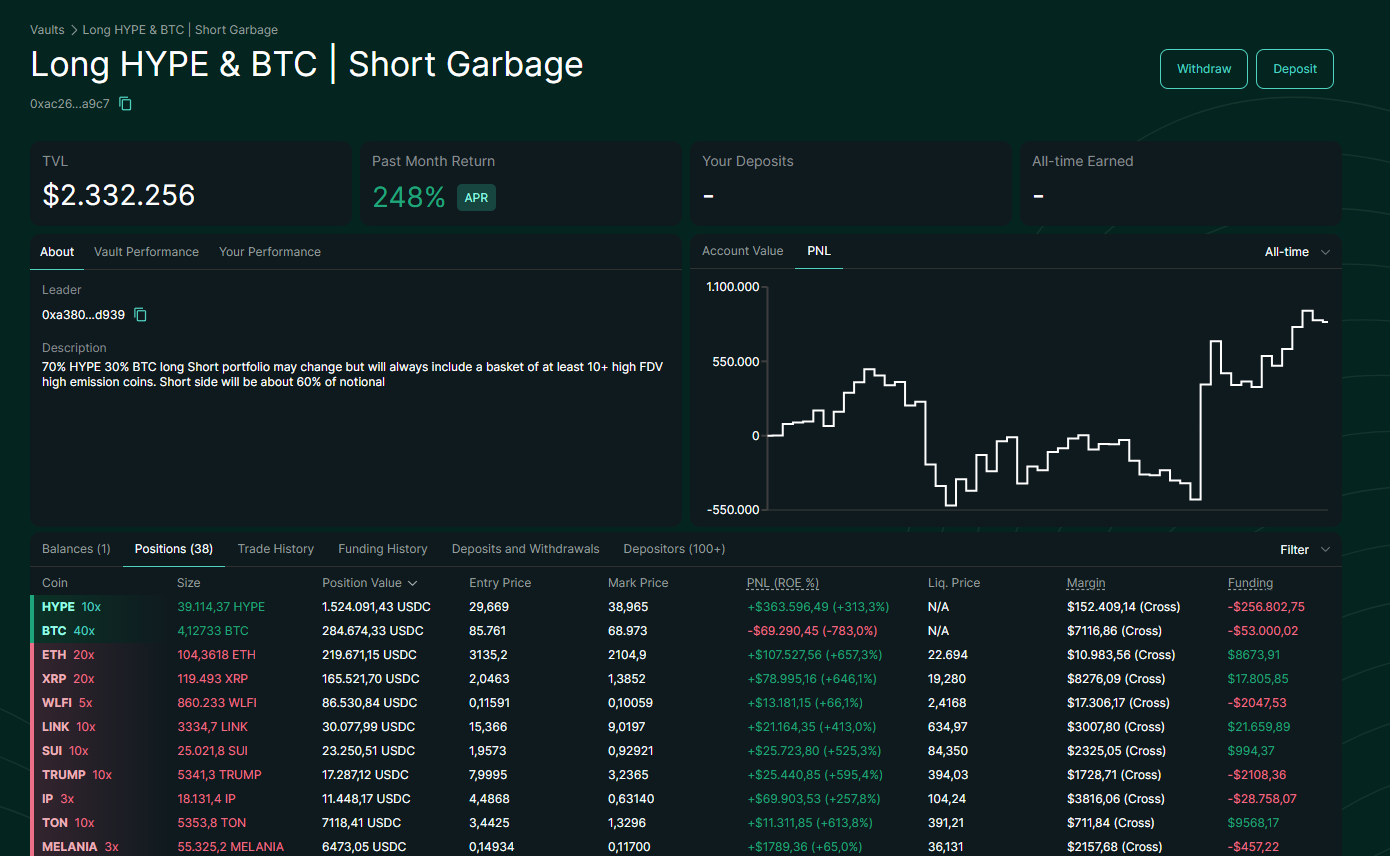Click TON liq. price 391,21
This screenshot has height=856, width=1390.
click(948, 823)
